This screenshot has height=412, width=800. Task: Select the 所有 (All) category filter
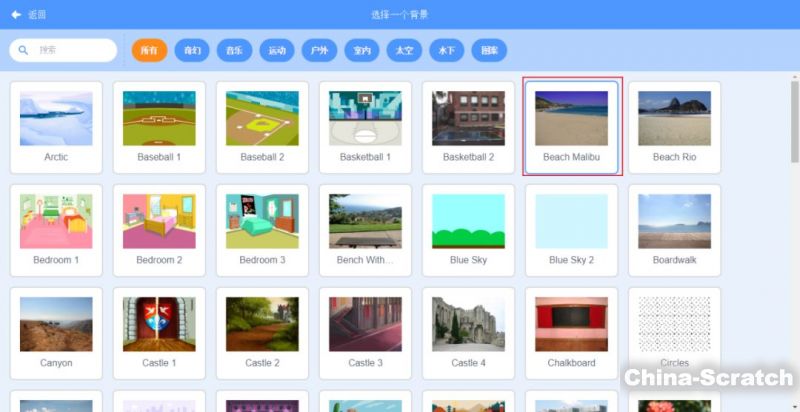(x=148, y=49)
